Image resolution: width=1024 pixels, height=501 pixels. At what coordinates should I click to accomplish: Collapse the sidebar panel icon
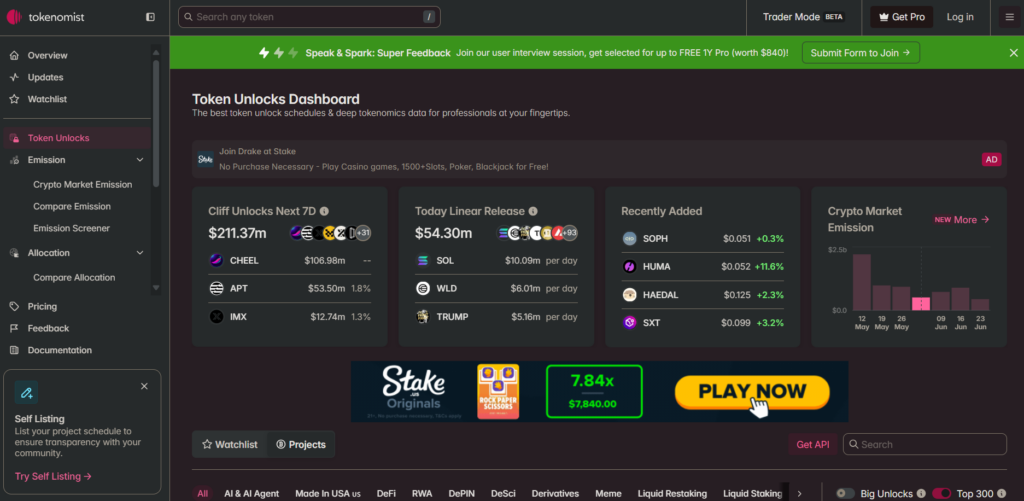pos(150,17)
